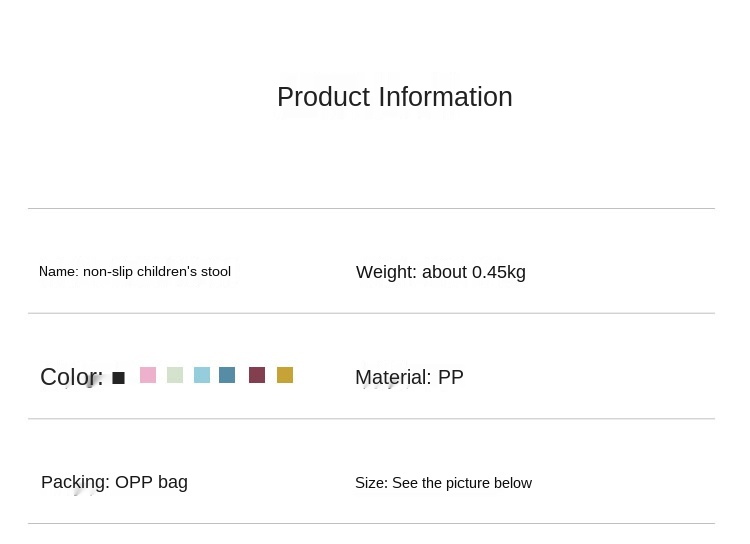Image resolution: width=750 pixels, height=544 pixels.
Task: Click the 'Material: PP' text
Action: coord(409,377)
